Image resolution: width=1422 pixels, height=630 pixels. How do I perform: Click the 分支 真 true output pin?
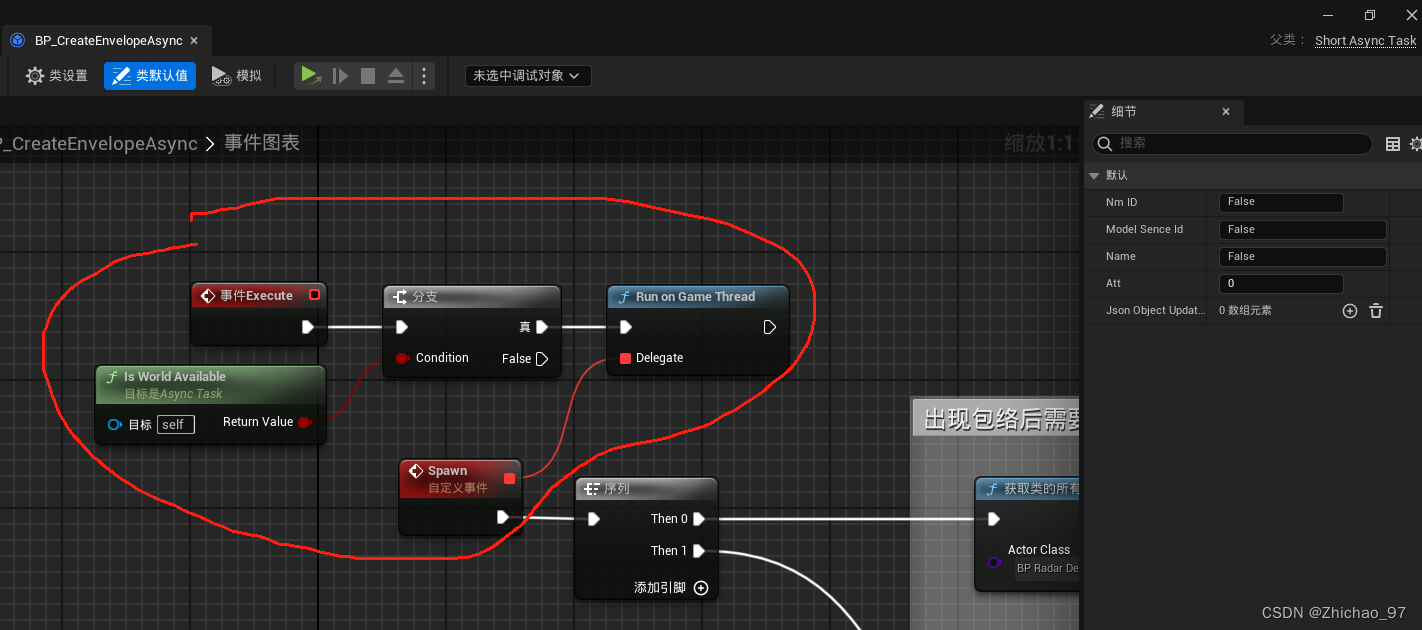click(x=541, y=327)
